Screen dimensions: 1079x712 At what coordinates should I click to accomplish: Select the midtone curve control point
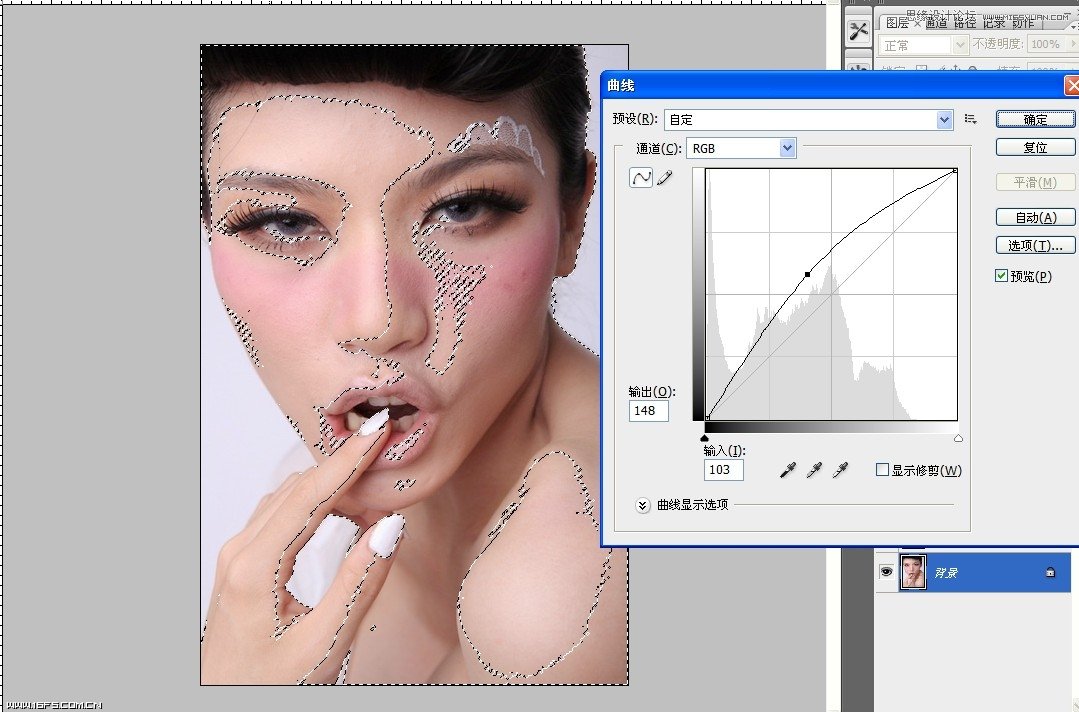(x=807, y=274)
